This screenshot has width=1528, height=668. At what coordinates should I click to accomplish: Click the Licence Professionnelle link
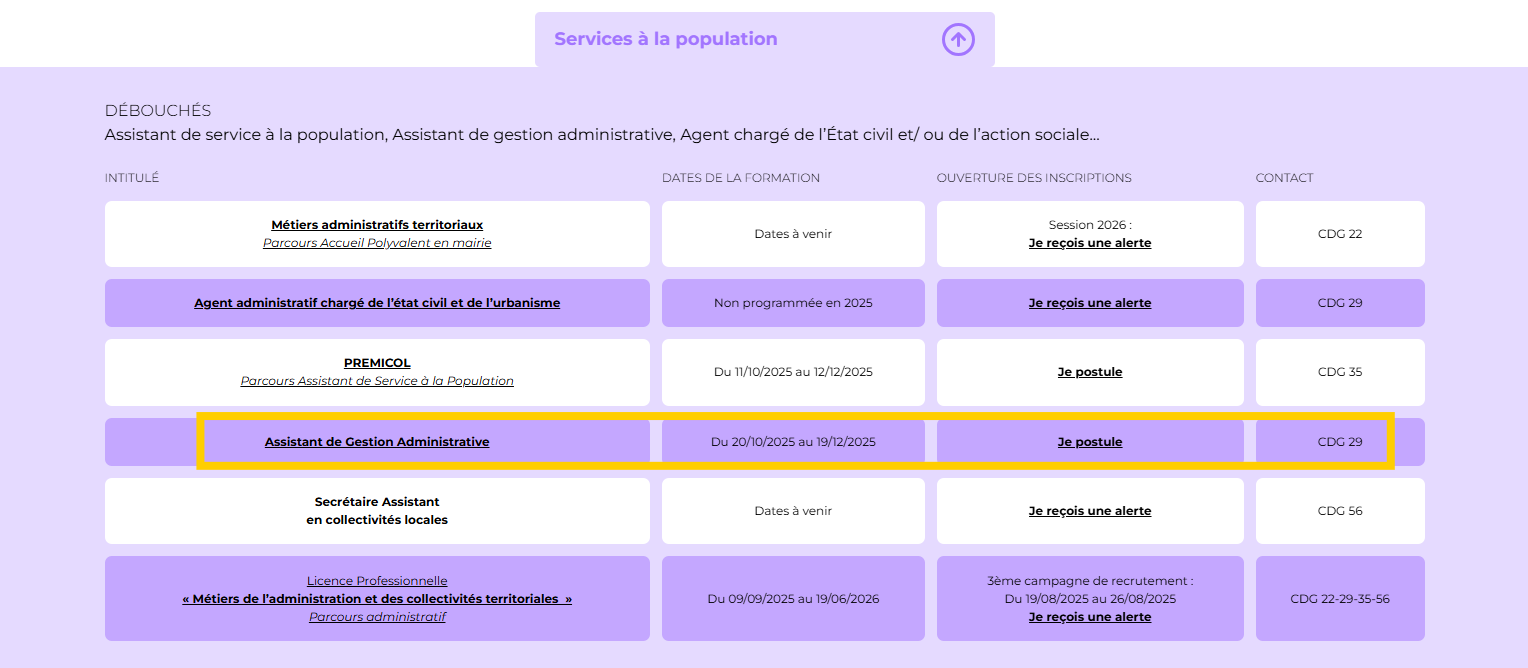point(377,581)
